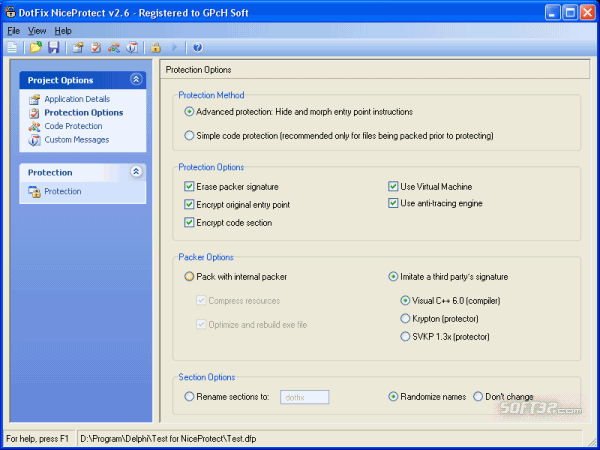Close the NiceProtect window

point(588,13)
